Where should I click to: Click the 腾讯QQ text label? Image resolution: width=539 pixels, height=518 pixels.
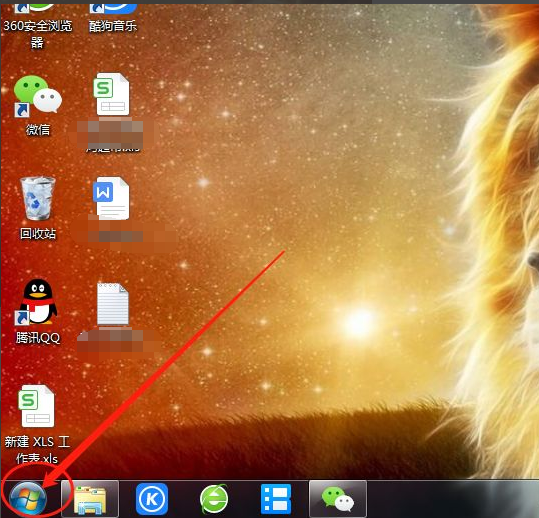click(38, 338)
